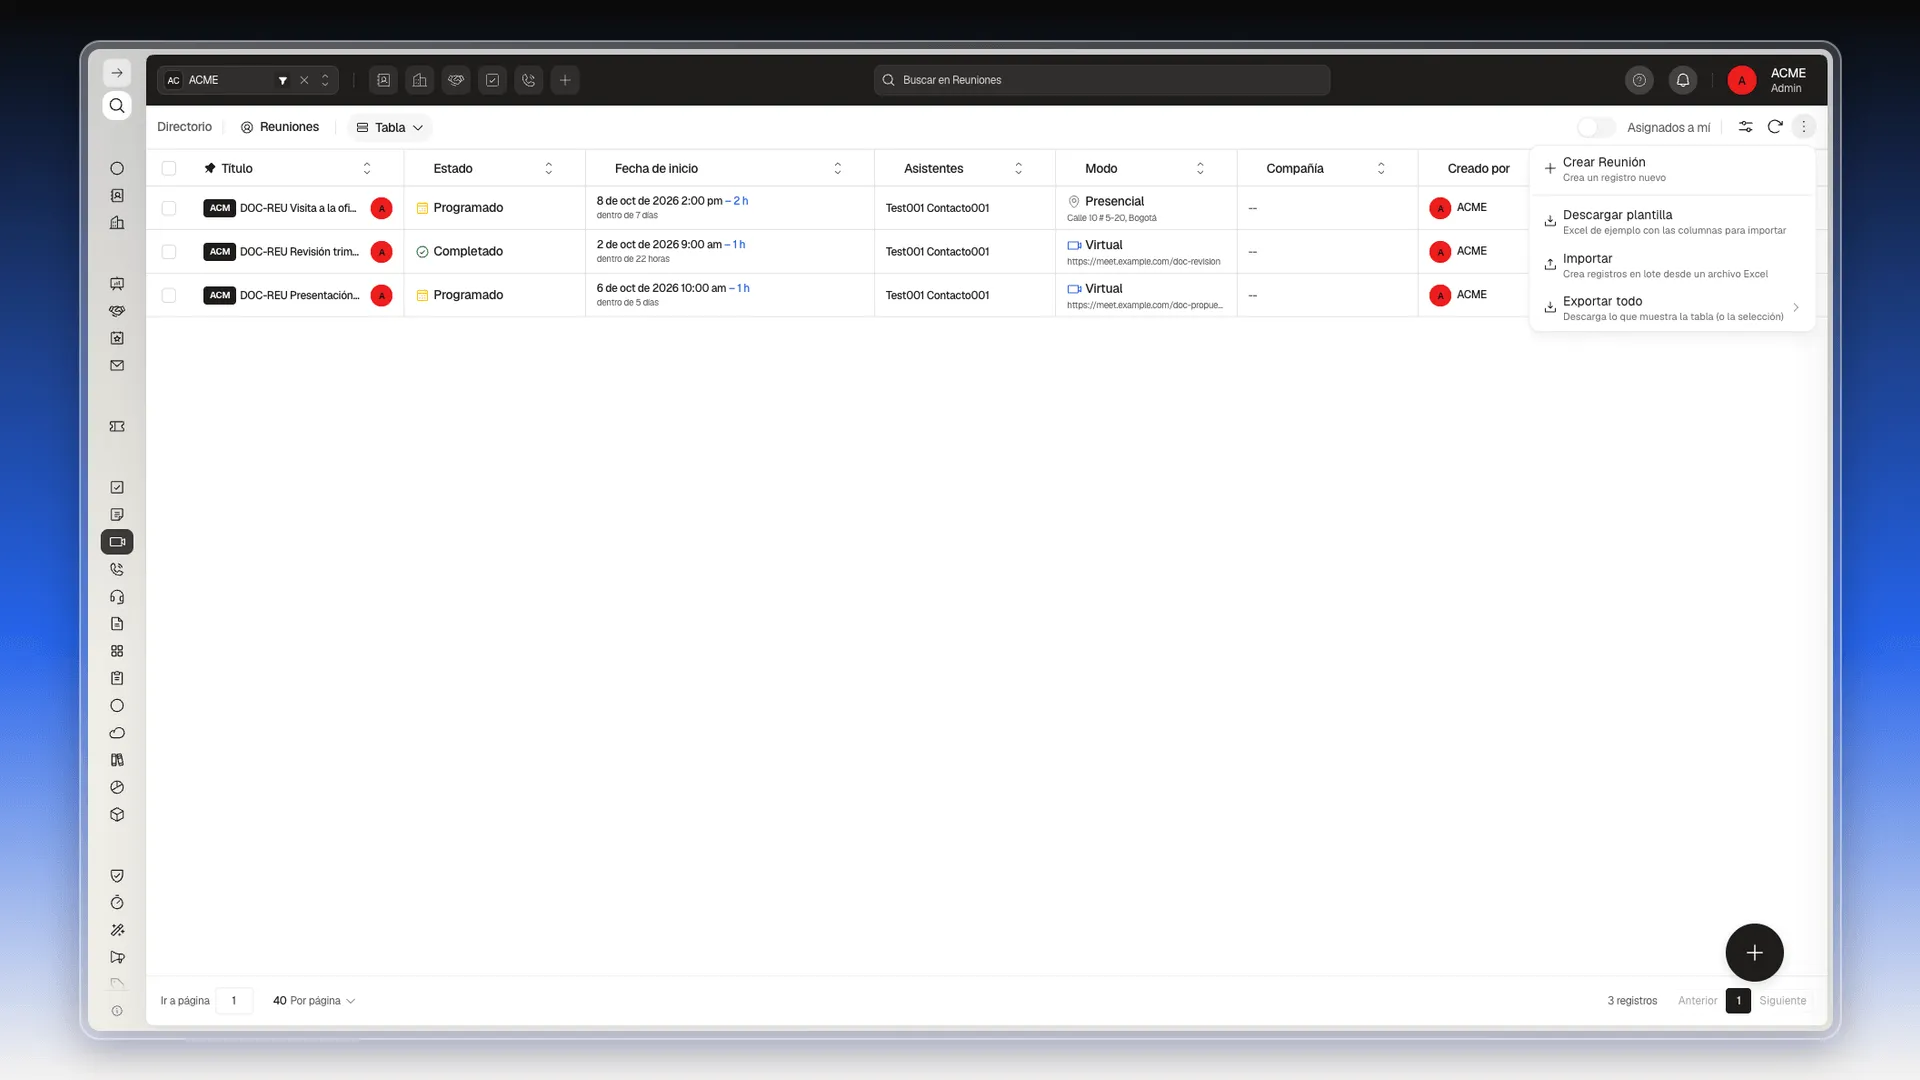
Task: Click the Buscar en Reuniones search field
Action: click(1102, 80)
